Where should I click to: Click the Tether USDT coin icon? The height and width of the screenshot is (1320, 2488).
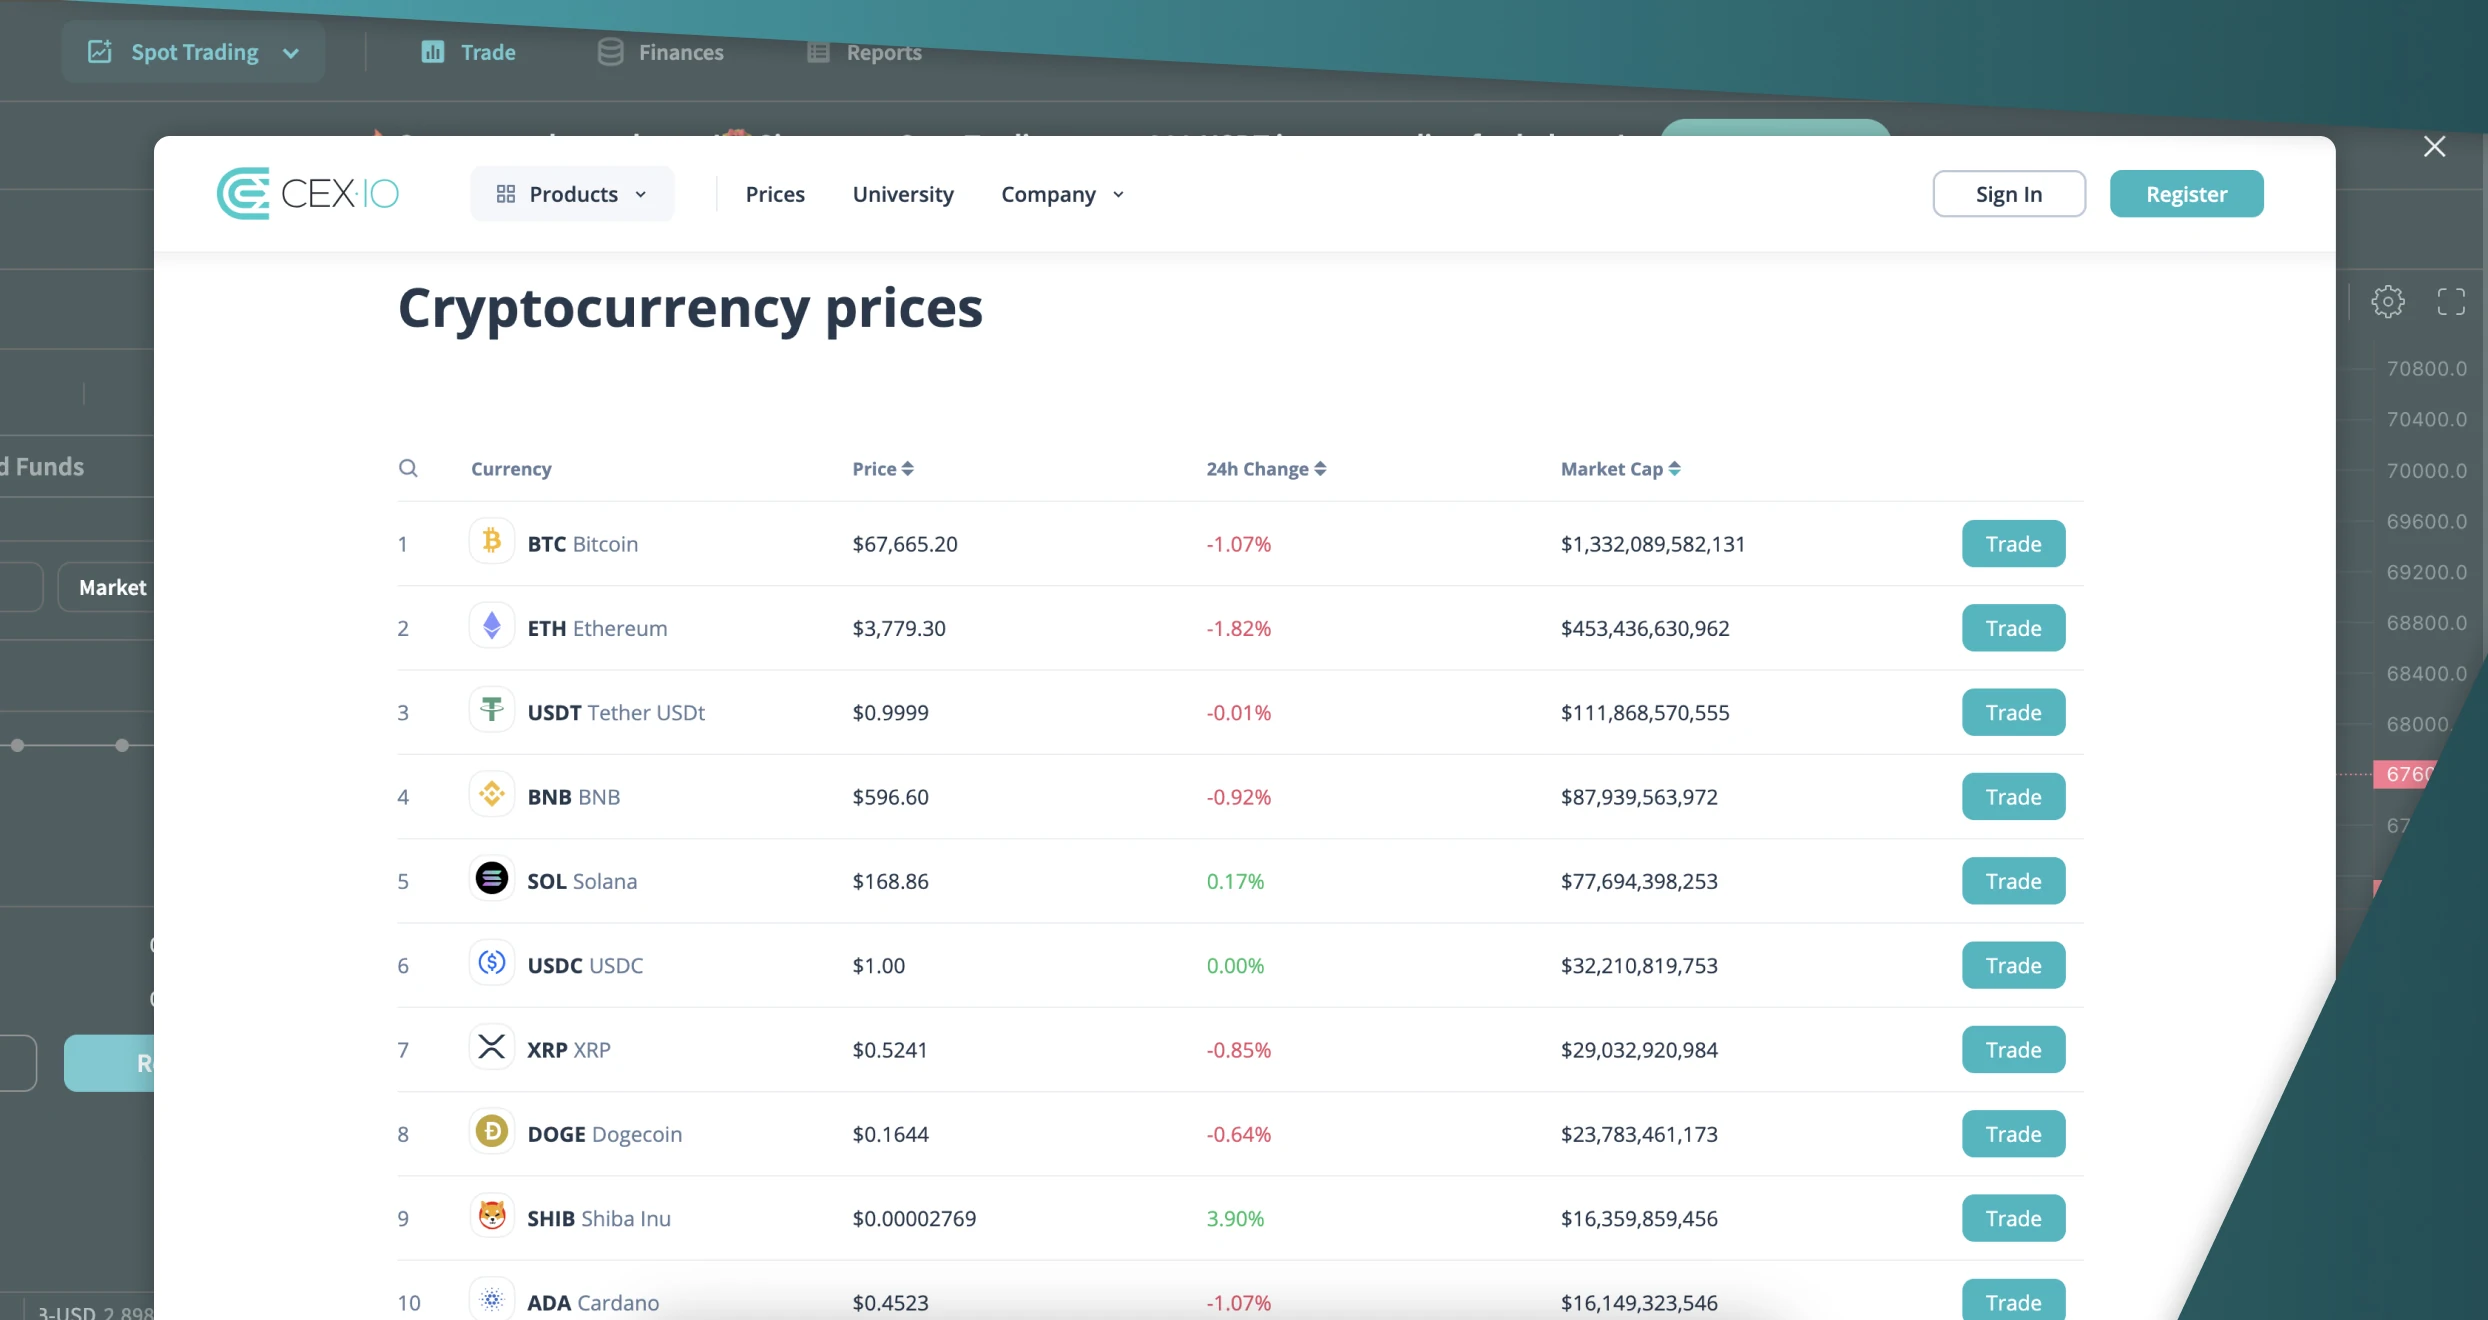point(491,710)
